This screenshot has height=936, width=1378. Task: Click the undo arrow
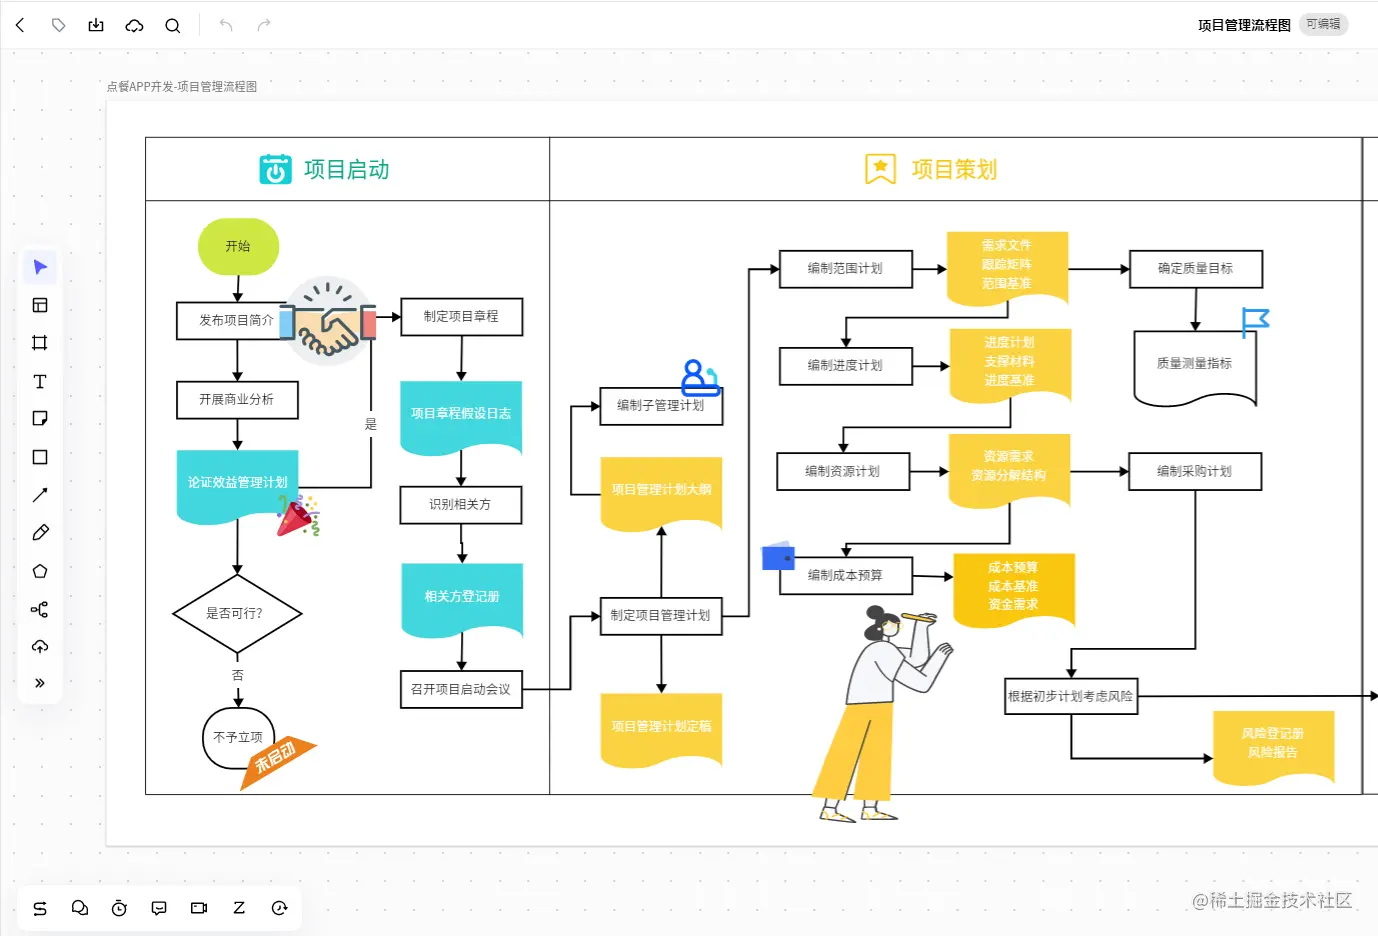point(226,25)
